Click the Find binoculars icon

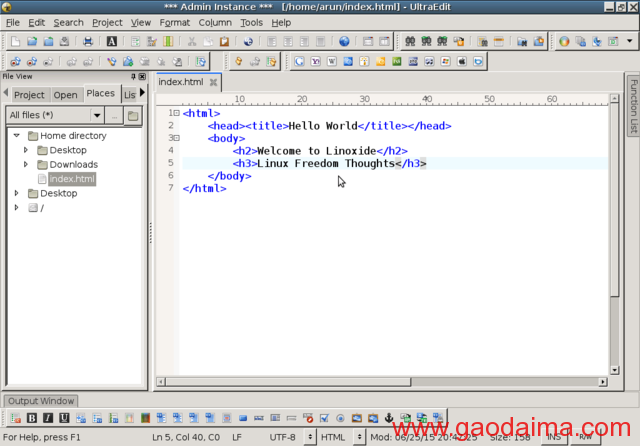click(x=410, y=41)
